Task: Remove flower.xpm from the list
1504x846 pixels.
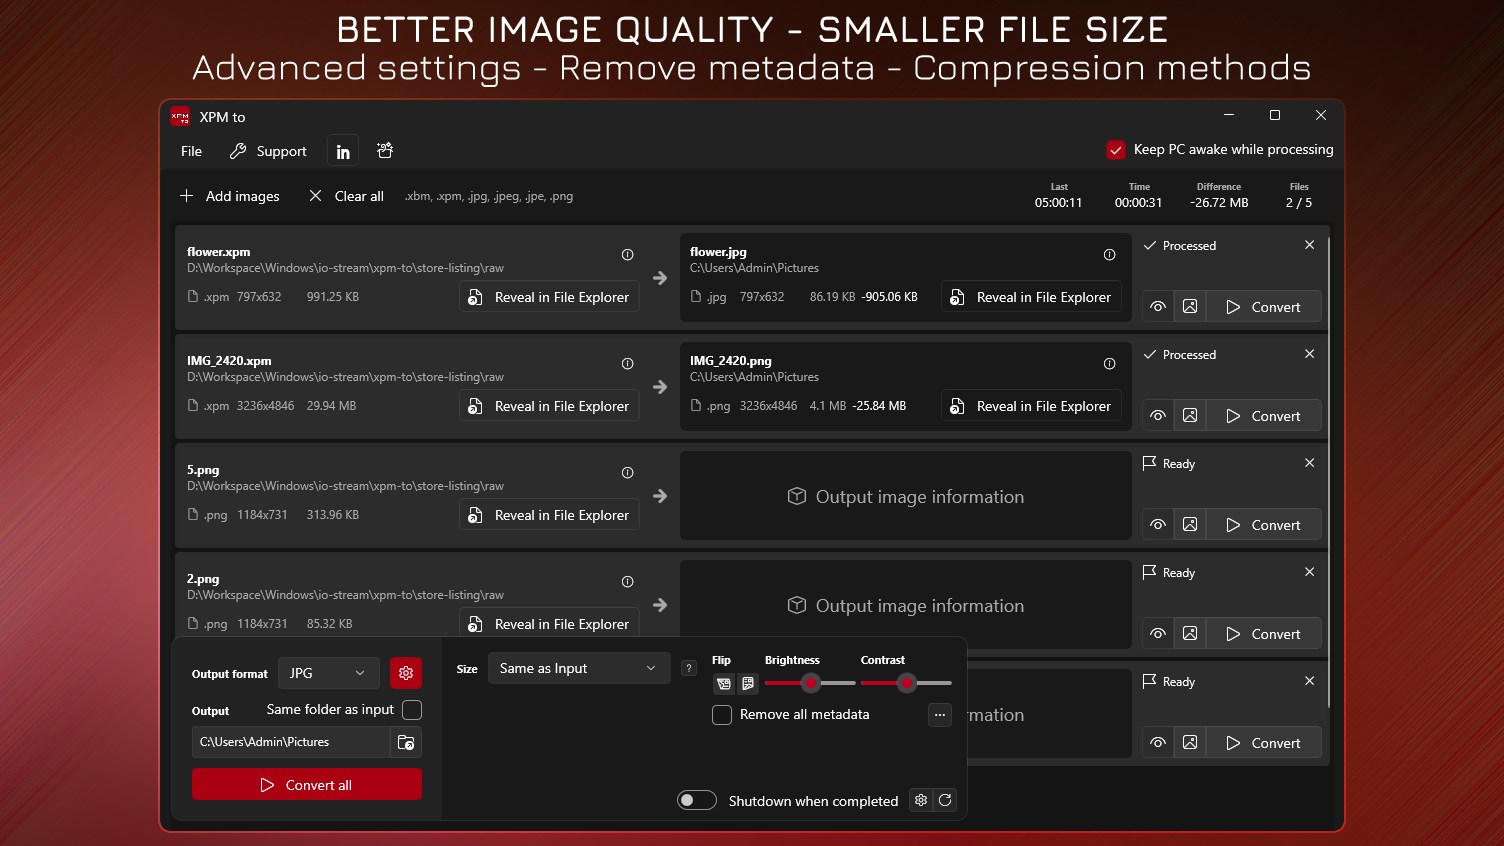Action: [x=1309, y=245]
